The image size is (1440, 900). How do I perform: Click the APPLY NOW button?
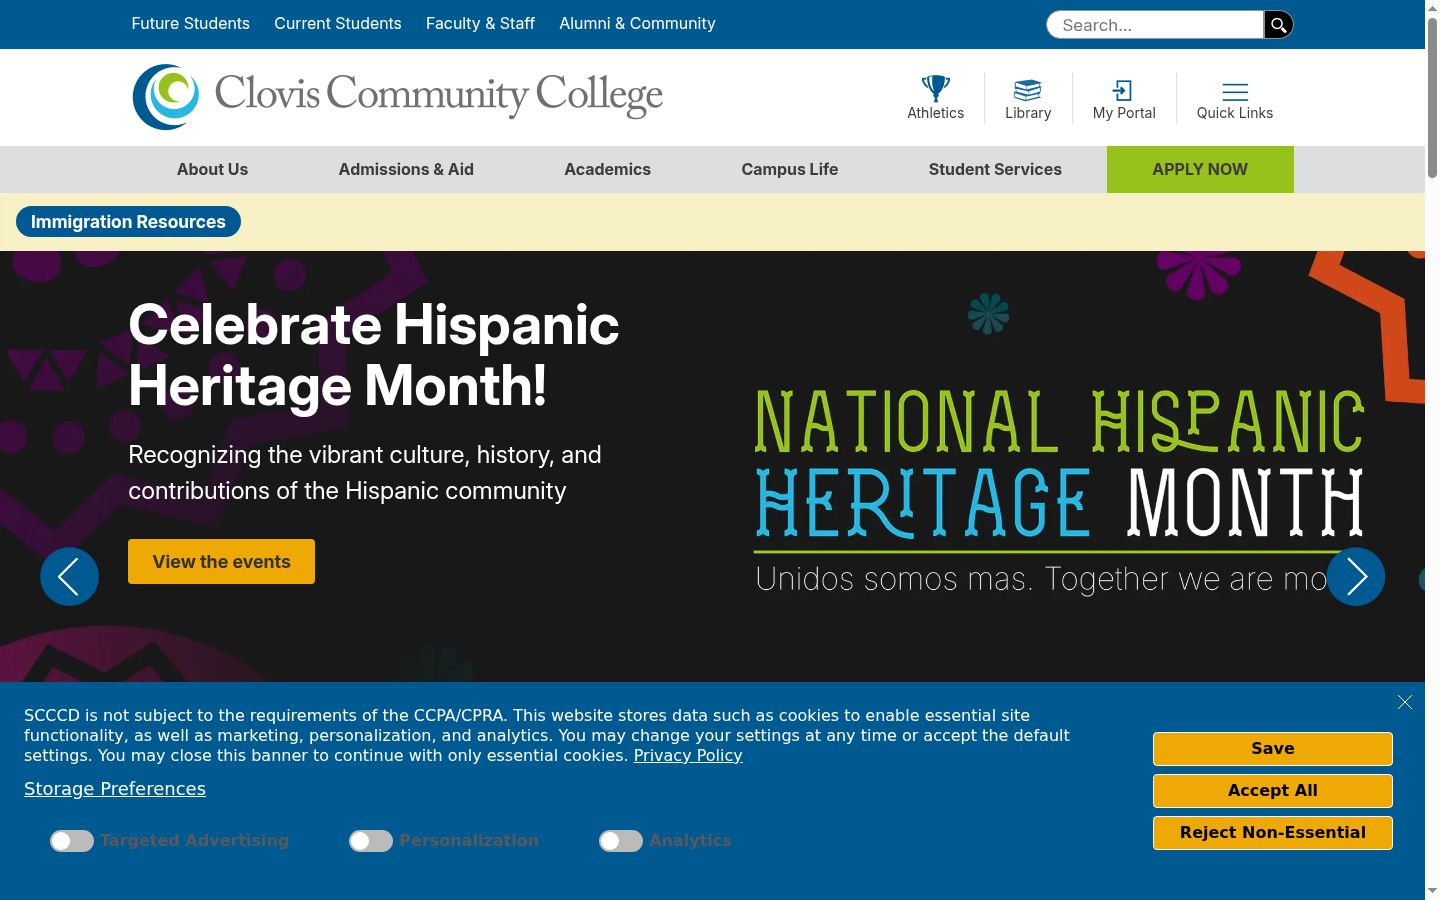point(1200,169)
